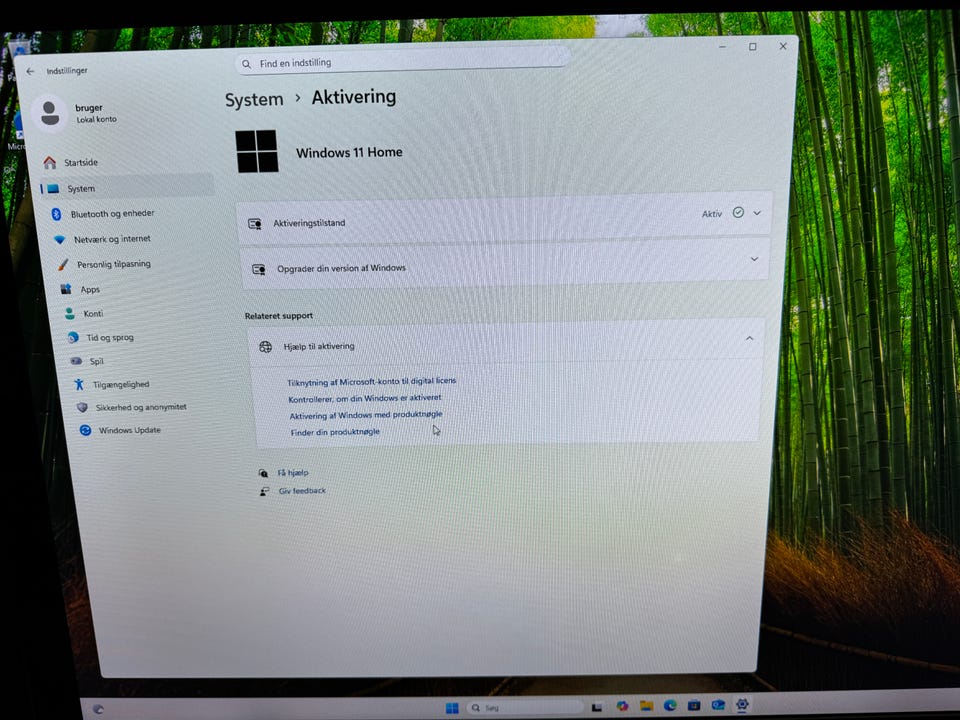This screenshot has height=720, width=960.
Task: Click the Aktiv checkmark status icon
Action: pyautogui.click(x=738, y=212)
